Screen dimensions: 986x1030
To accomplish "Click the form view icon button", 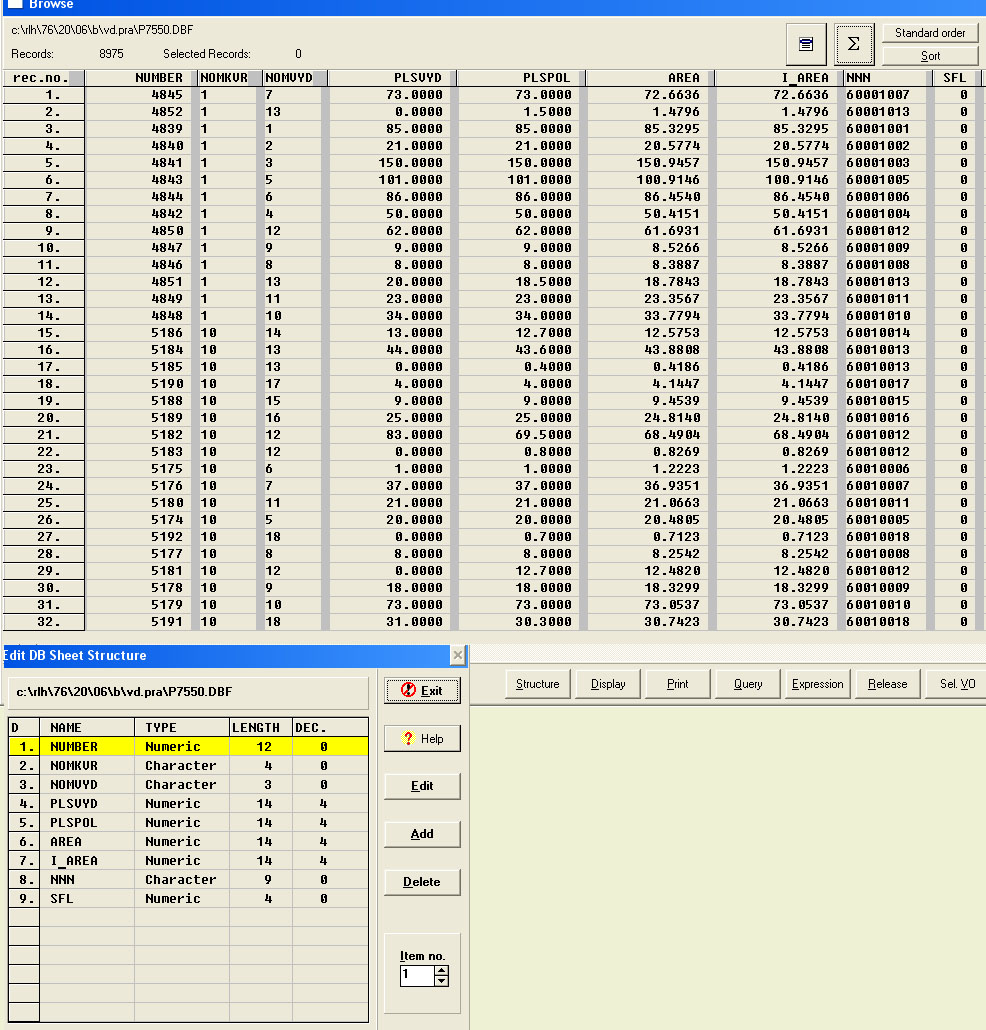I will pyautogui.click(x=806, y=44).
